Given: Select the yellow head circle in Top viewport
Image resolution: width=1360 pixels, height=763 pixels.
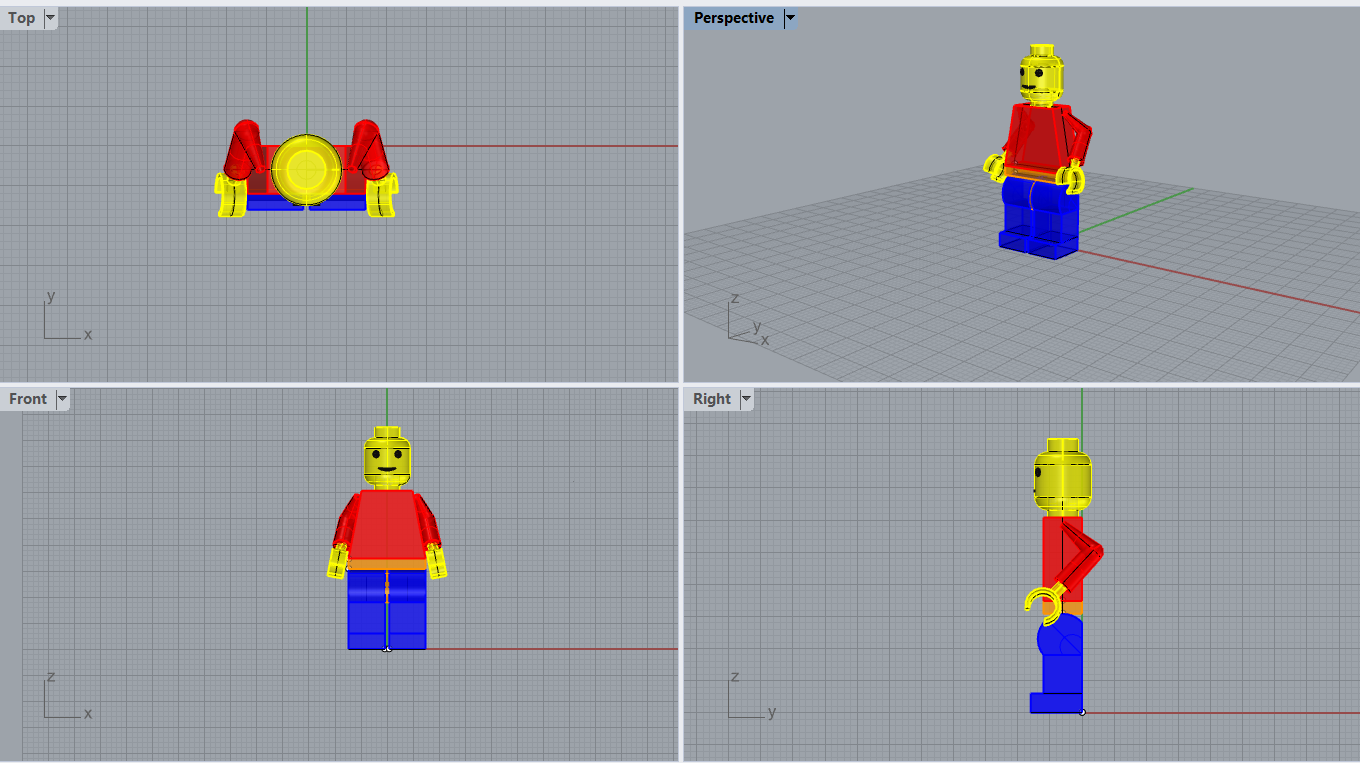Looking at the screenshot, I should [x=307, y=169].
